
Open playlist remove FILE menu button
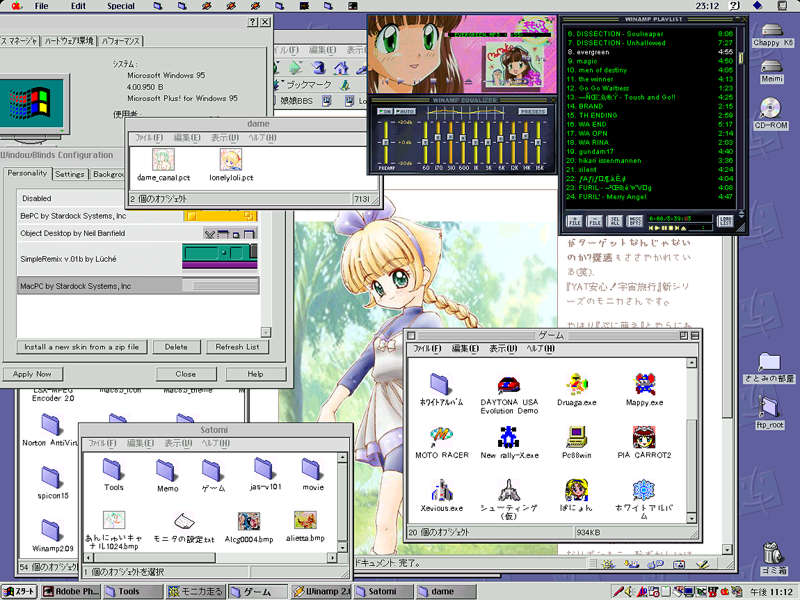tap(594, 220)
